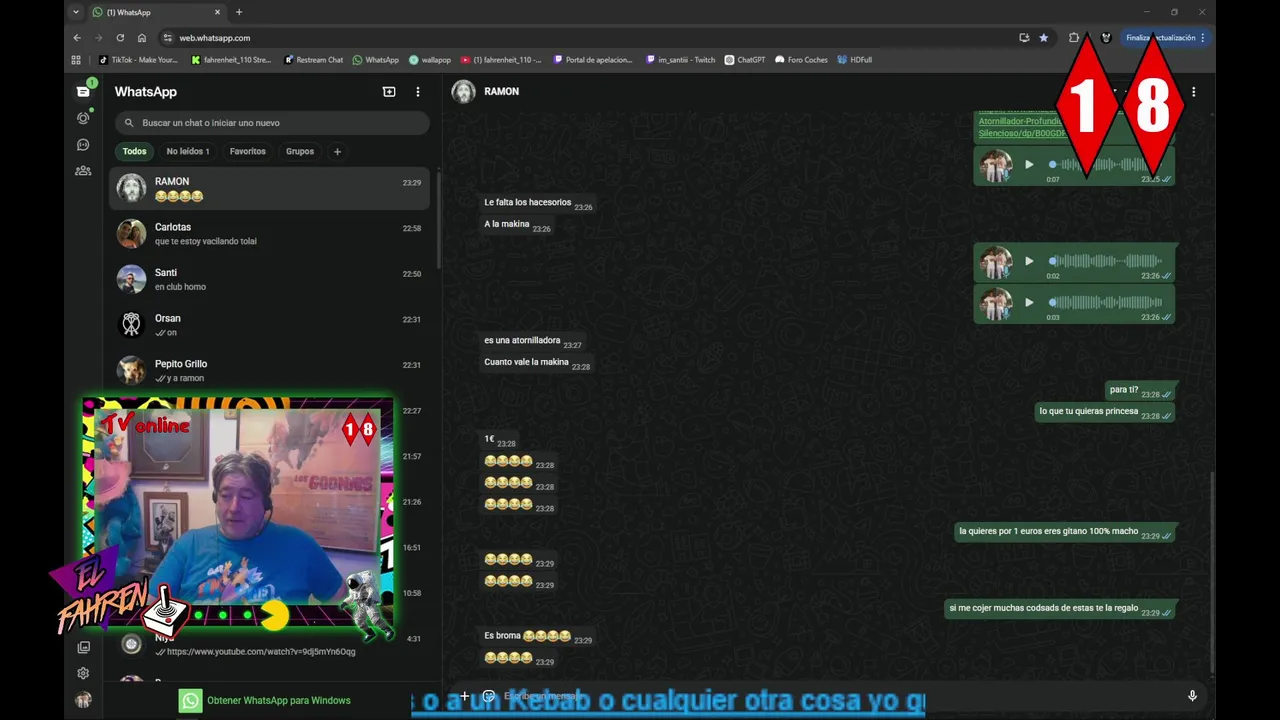Image resolution: width=1280 pixels, height=720 pixels.
Task: Open the Portal de apelacion bookmark
Action: 593,60
